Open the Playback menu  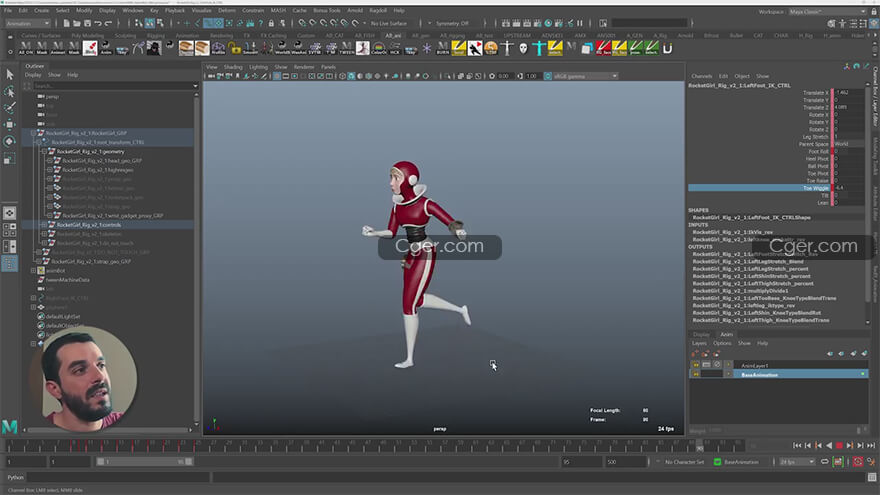click(175, 11)
